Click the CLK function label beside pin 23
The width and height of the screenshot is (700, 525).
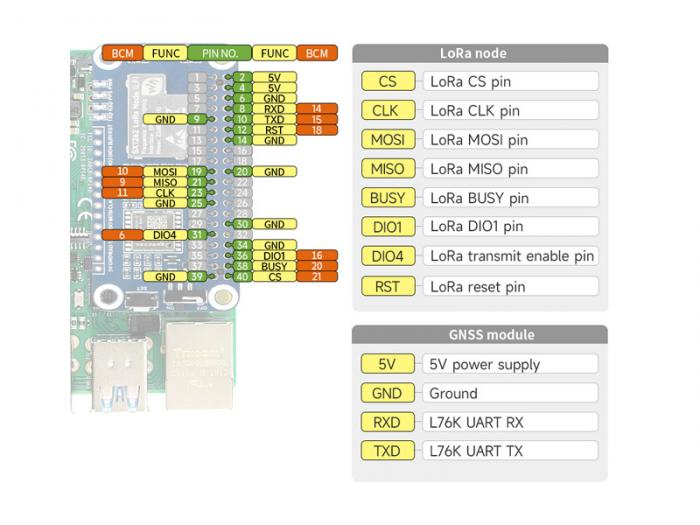pyautogui.click(x=165, y=193)
